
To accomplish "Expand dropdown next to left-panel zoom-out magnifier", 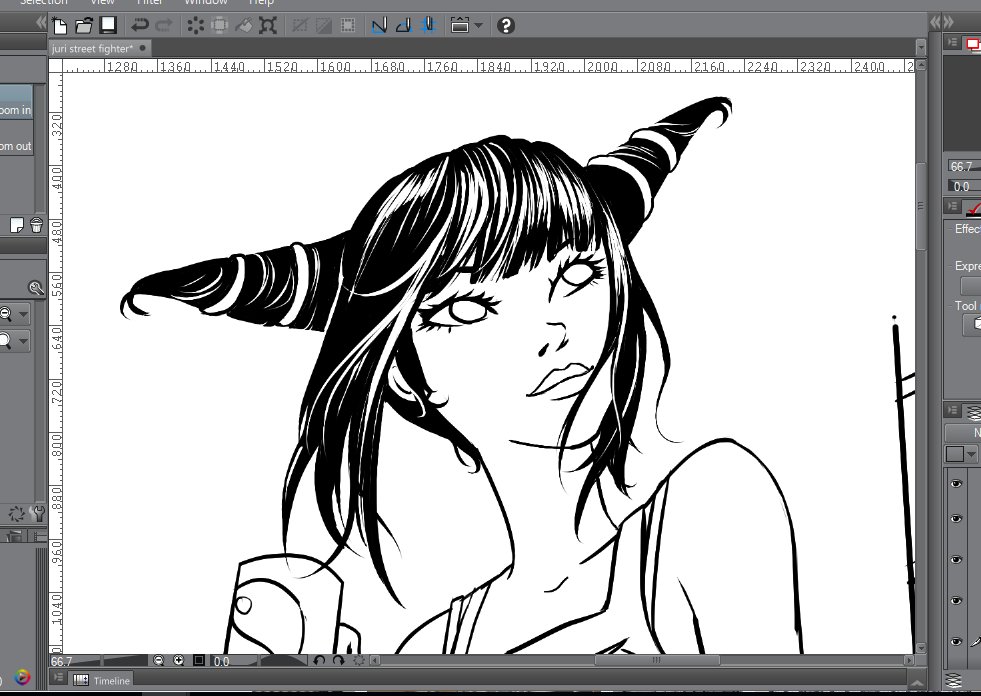I will click(23, 314).
